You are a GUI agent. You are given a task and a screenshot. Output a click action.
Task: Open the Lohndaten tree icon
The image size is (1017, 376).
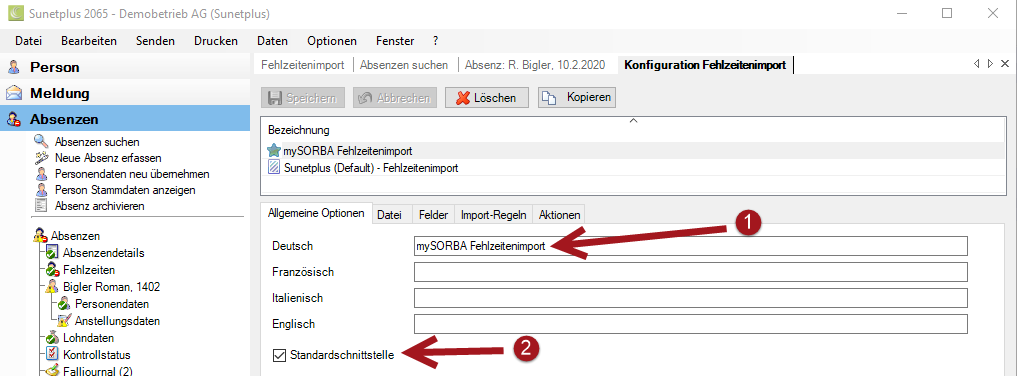point(53,338)
